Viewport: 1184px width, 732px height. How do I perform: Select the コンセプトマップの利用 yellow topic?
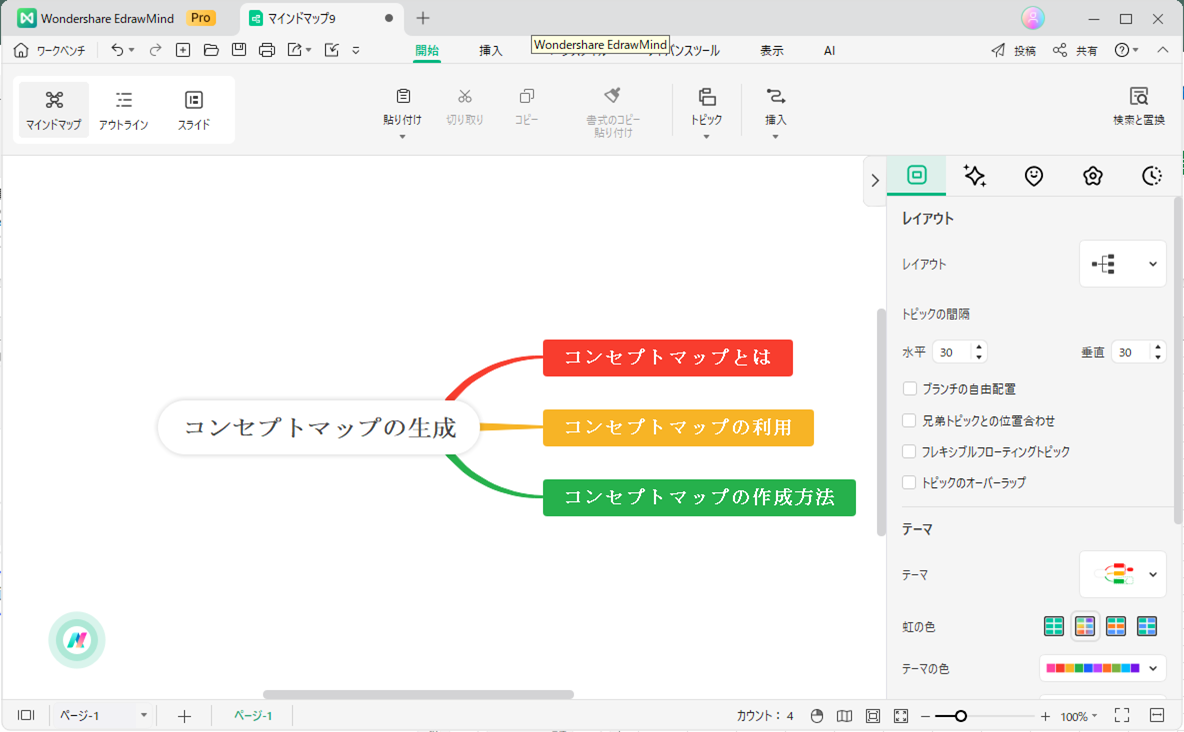[678, 428]
